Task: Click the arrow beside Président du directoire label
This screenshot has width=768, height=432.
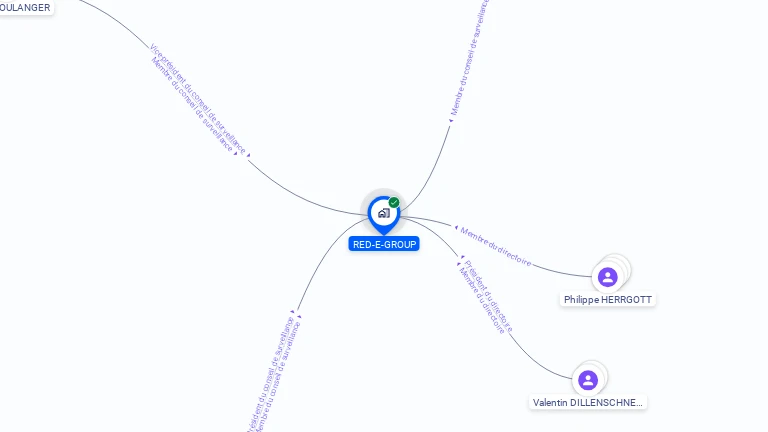Action: pos(460,259)
